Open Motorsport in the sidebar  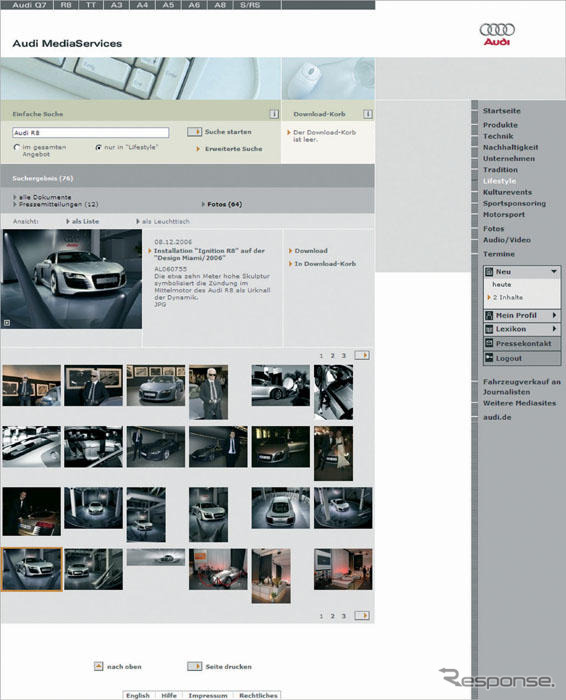504,214
